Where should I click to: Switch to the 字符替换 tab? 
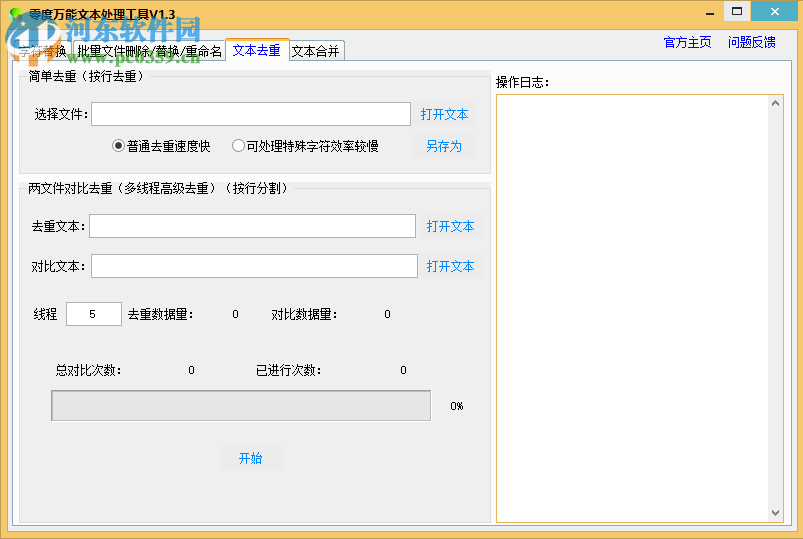[43, 51]
